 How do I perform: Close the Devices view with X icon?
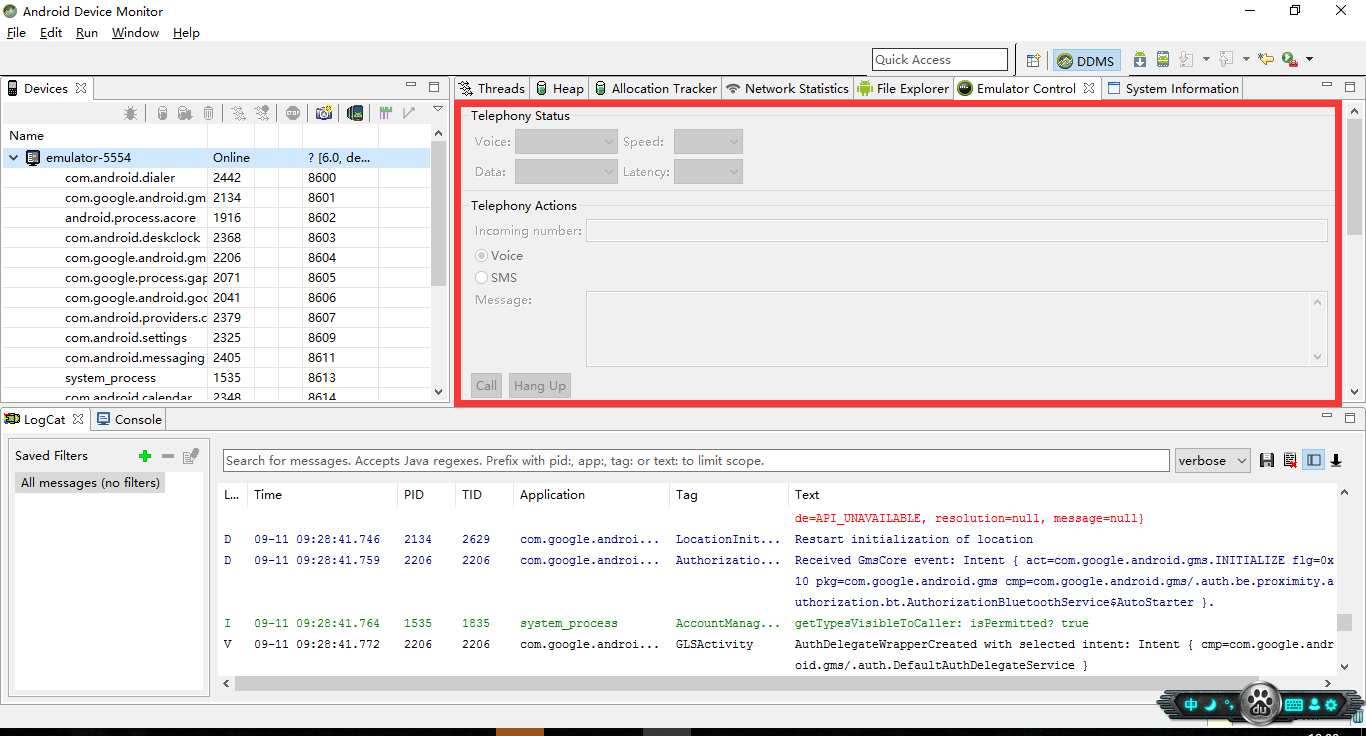point(81,88)
